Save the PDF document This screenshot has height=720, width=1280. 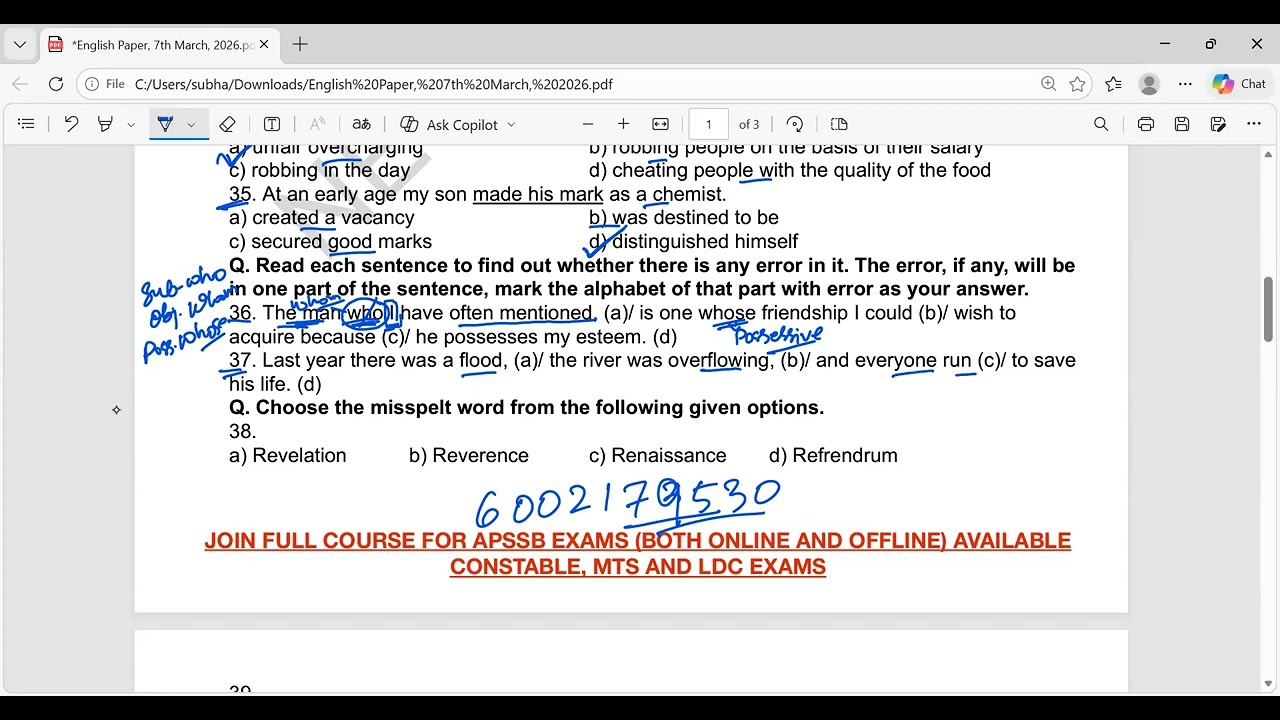[x=1182, y=124]
